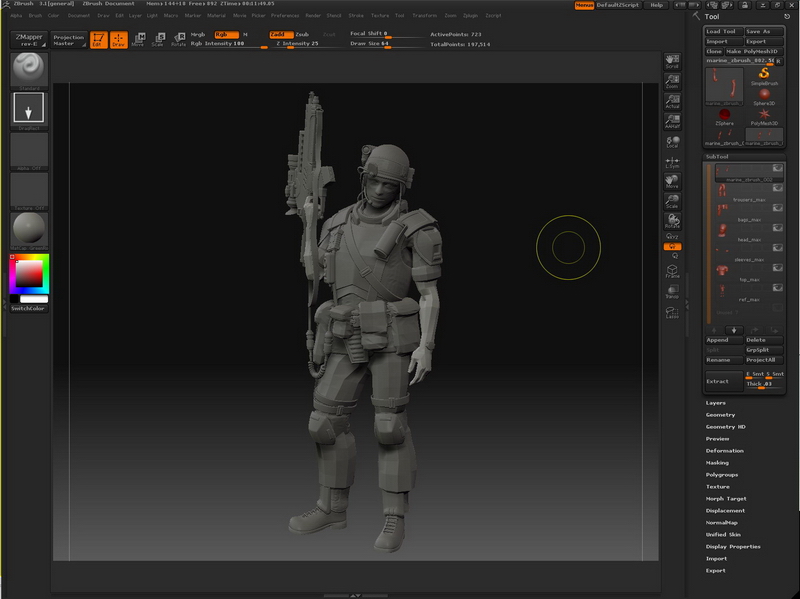Click the Append subtool button

tap(723, 340)
